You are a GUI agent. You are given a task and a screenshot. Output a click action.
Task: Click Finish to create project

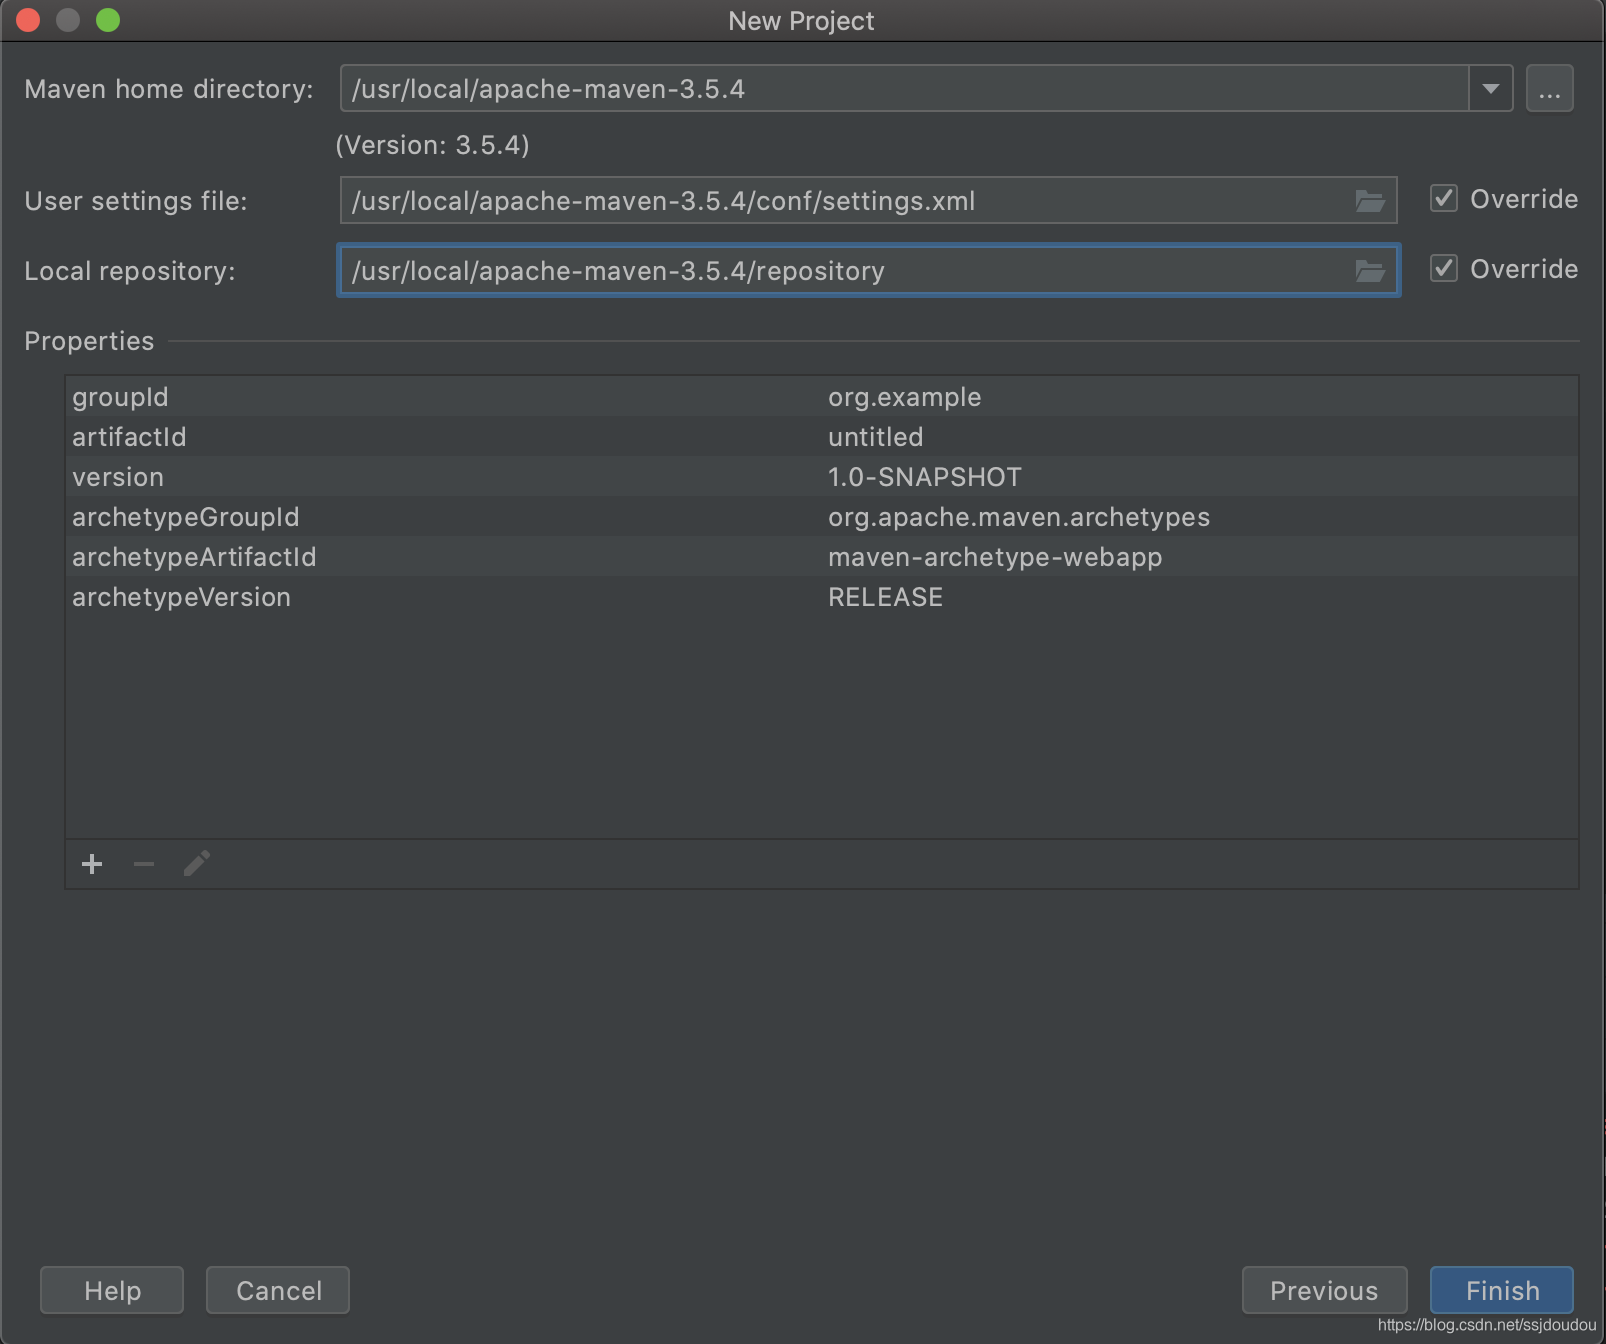(1502, 1290)
